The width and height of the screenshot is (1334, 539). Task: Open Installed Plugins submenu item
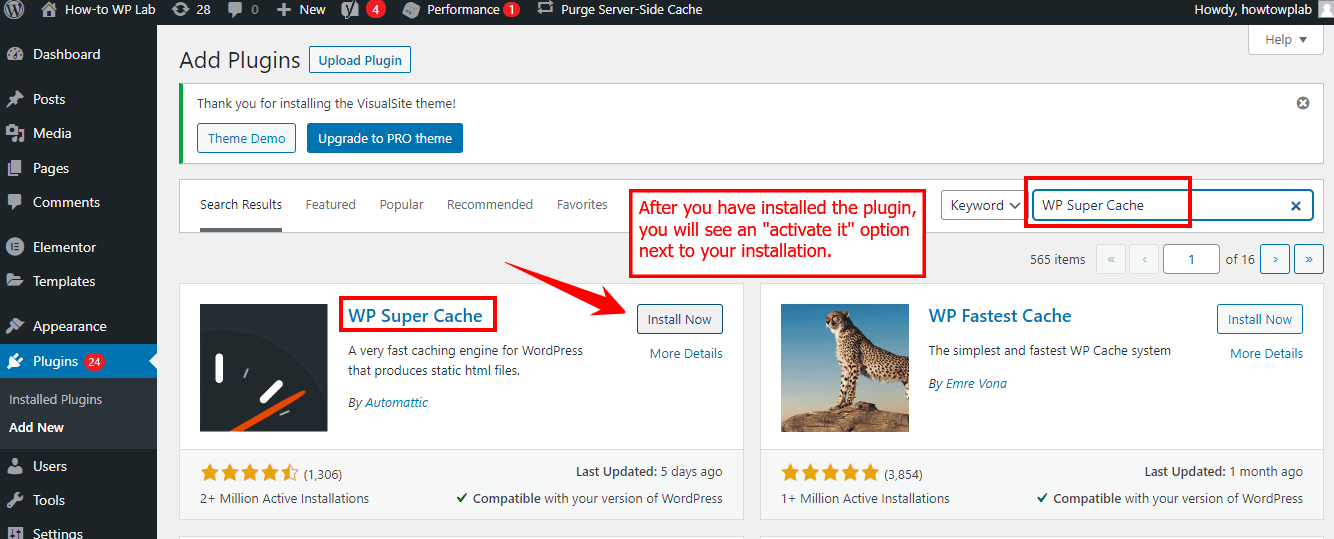pos(56,399)
